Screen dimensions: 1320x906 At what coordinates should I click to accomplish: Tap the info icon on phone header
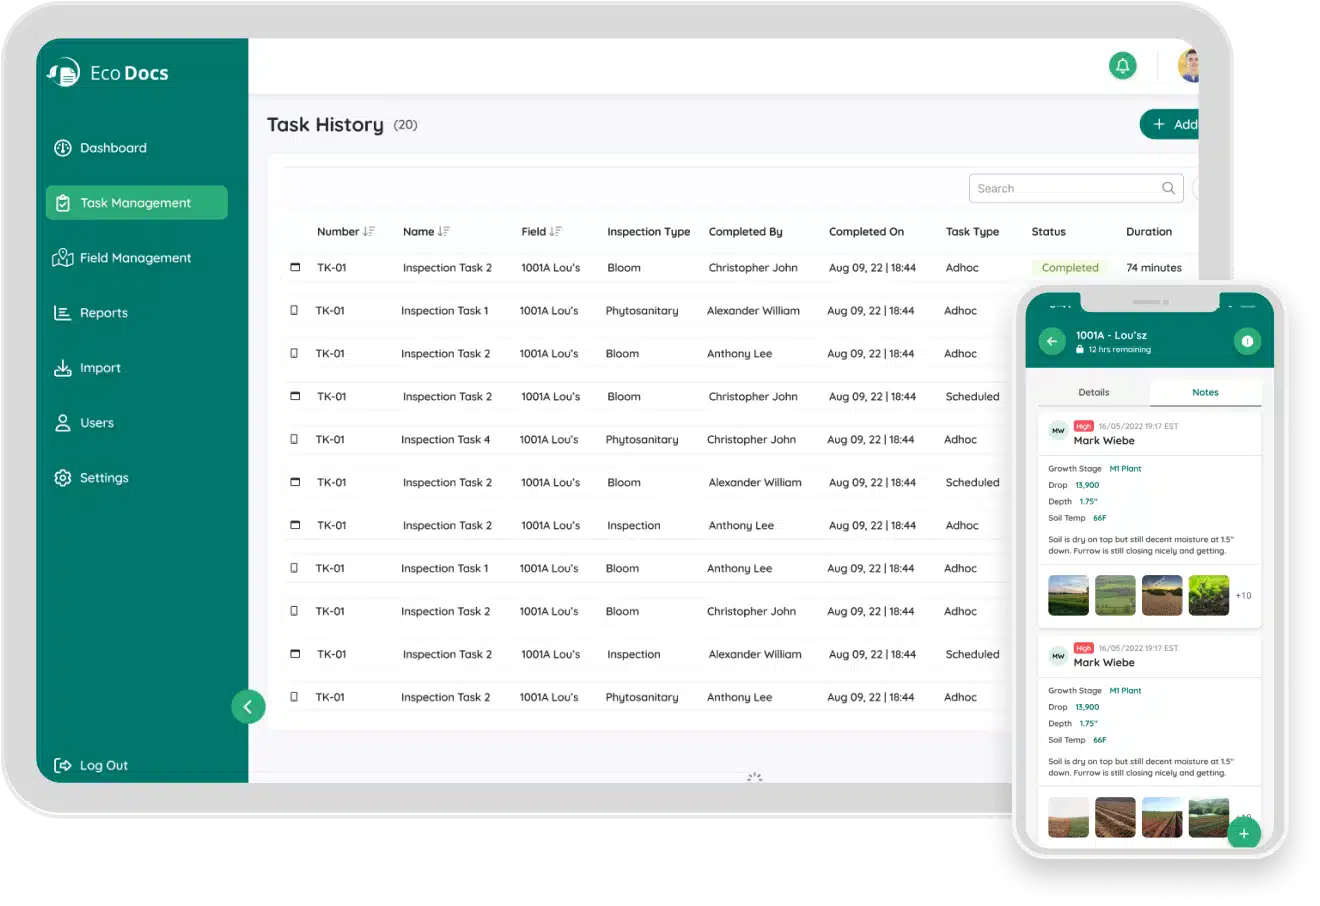[x=1247, y=341]
